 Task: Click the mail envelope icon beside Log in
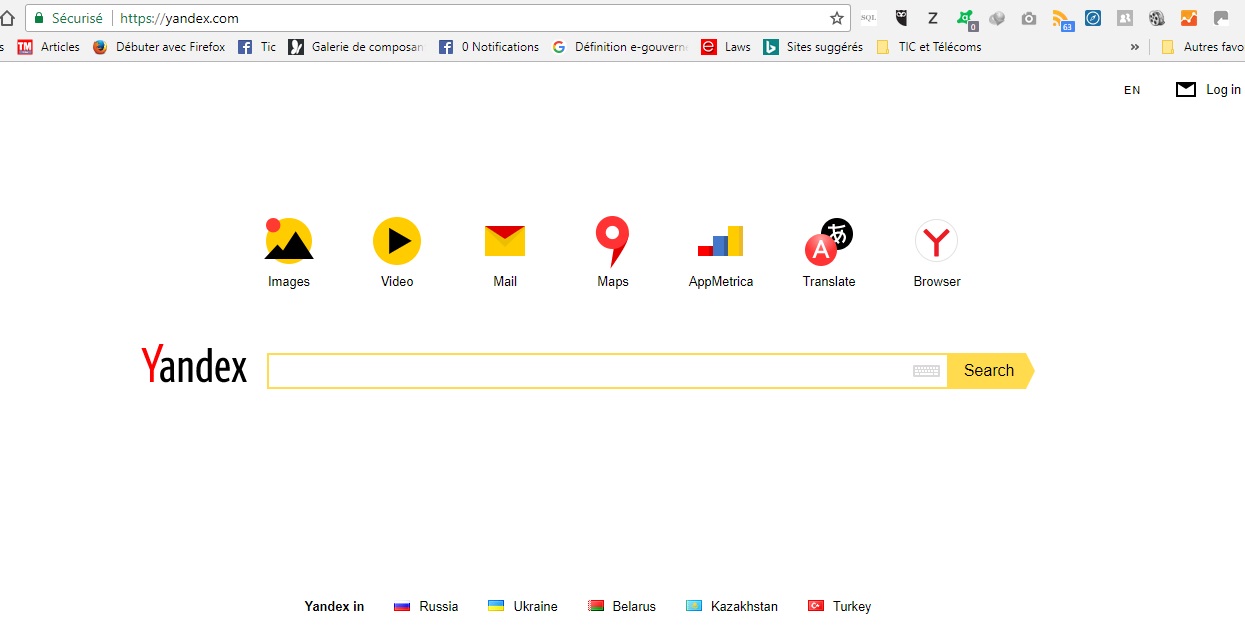pyautogui.click(x=1186, y=89)
